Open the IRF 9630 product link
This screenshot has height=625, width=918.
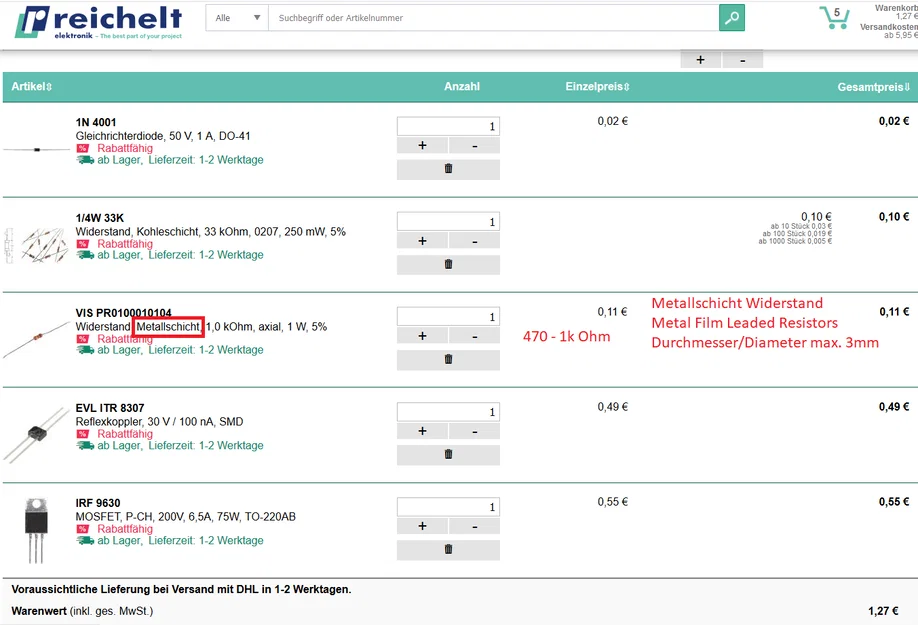pos(98,503)
